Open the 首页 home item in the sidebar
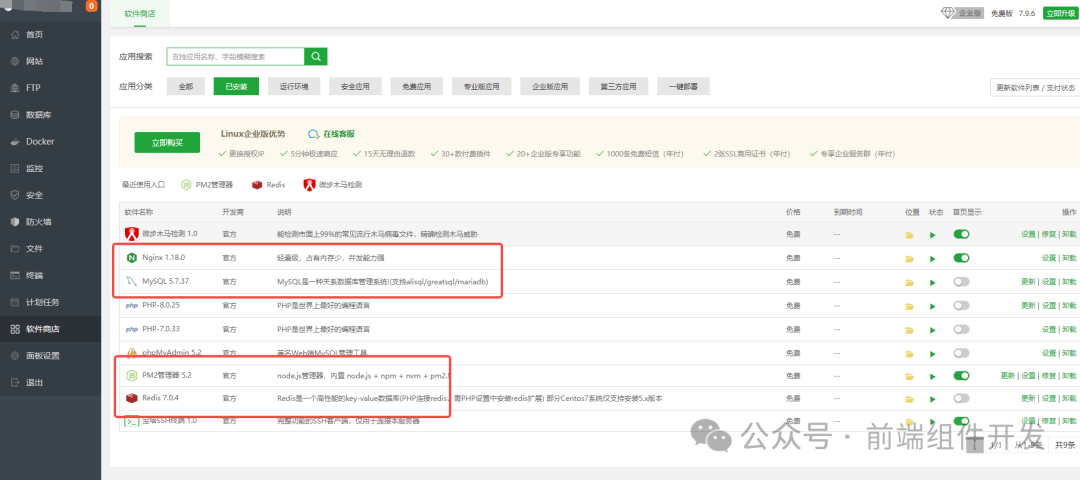The height and width of the screenshot is (480, 1080). pos(34,34)
